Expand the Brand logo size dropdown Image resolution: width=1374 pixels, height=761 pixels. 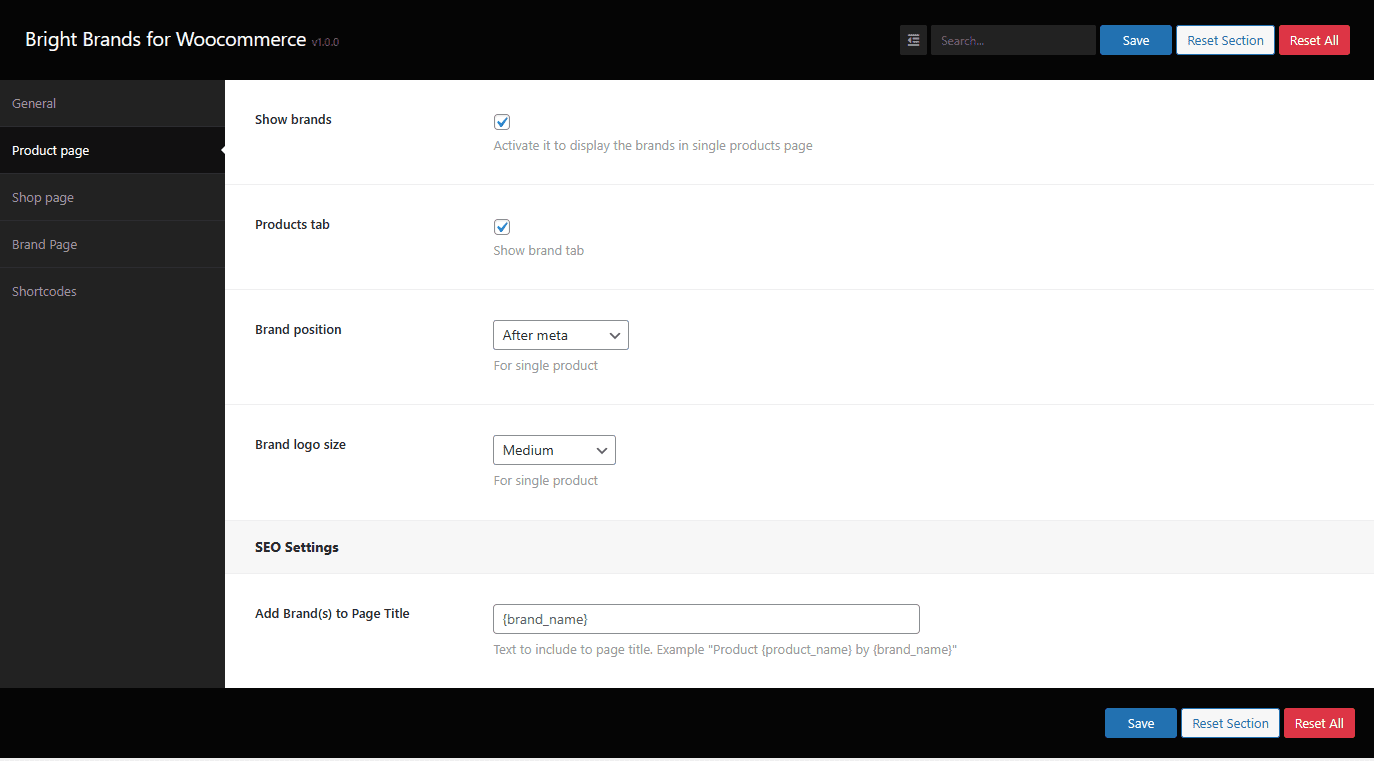point(554,450)
